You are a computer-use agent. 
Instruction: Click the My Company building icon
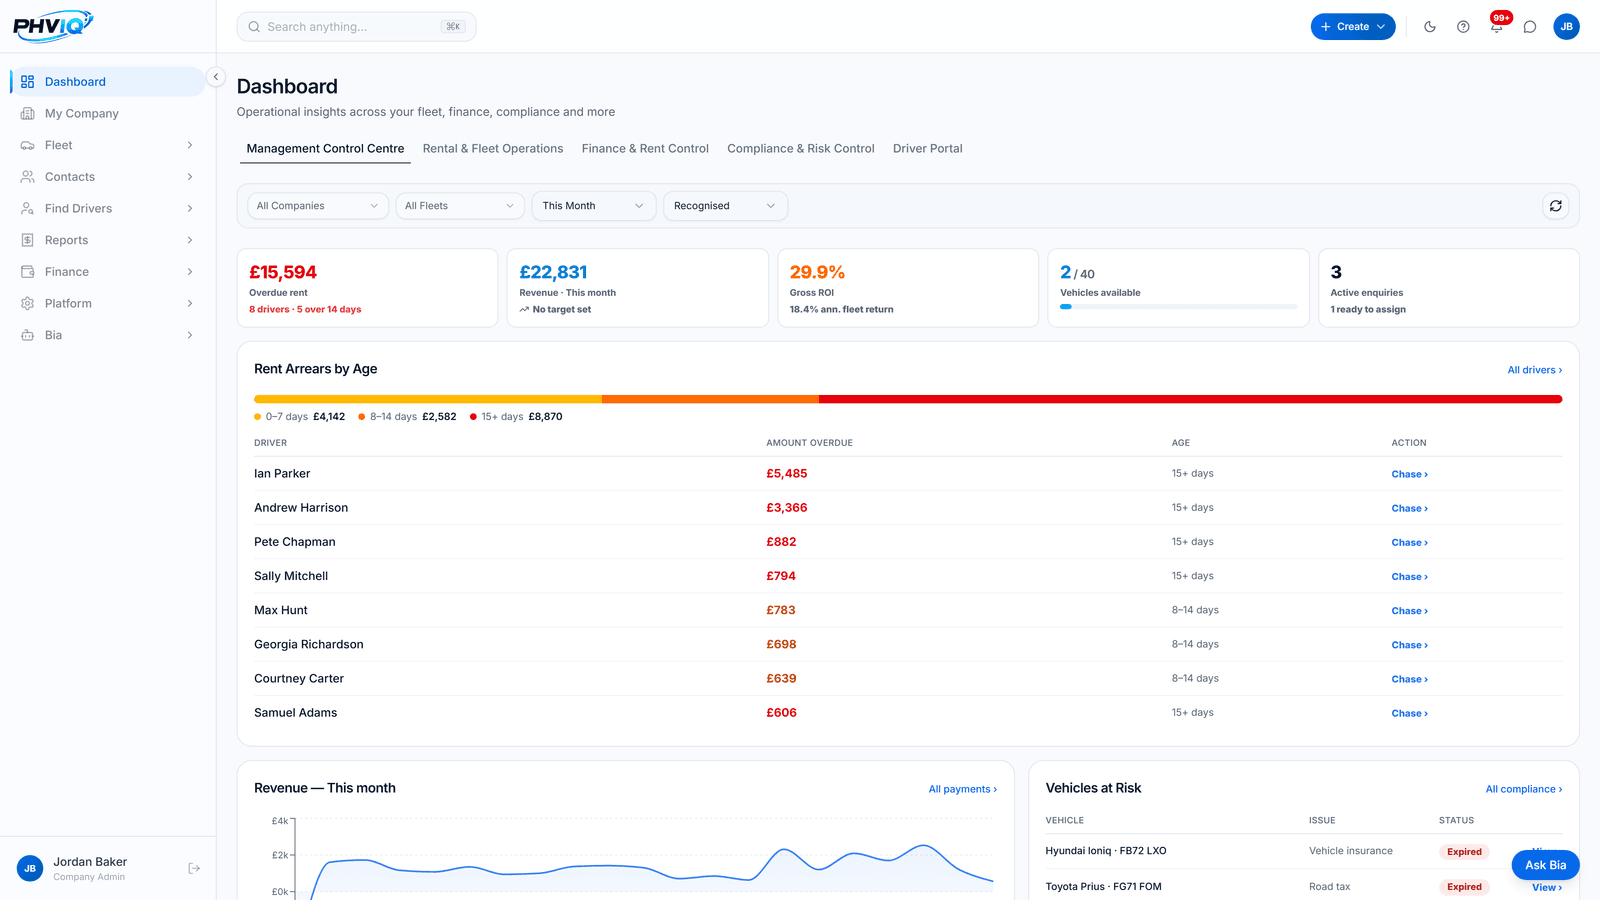coord(28,114)
